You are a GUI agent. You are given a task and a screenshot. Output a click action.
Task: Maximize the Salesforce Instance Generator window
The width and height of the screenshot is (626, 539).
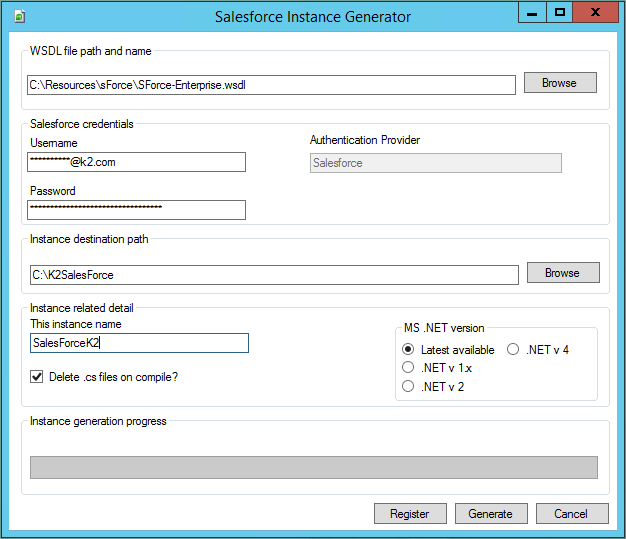tap(560, 13)
